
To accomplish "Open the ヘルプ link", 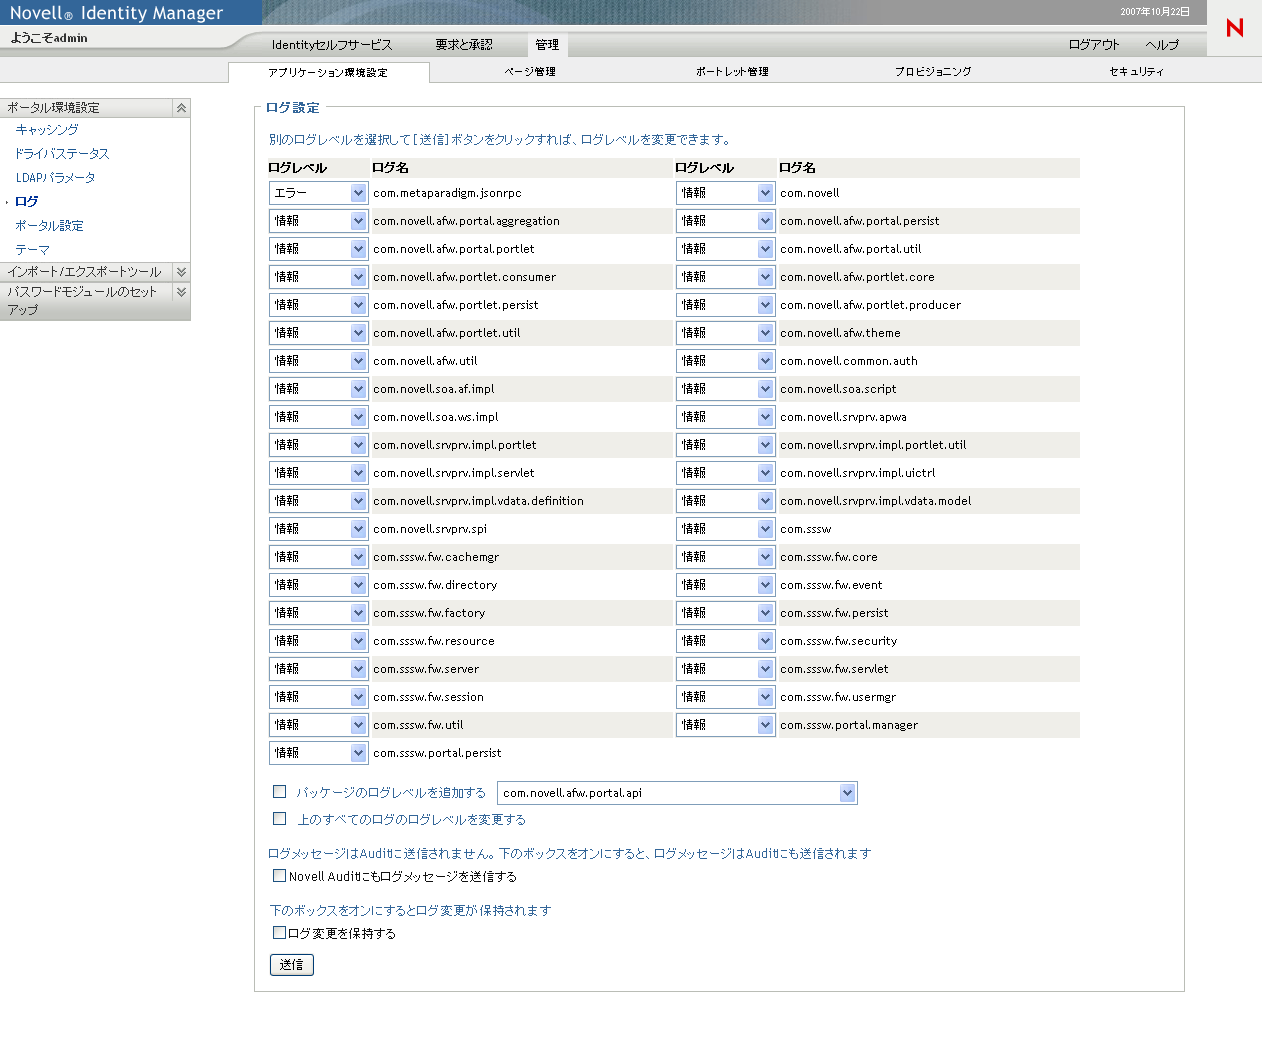I will 1162,45.
